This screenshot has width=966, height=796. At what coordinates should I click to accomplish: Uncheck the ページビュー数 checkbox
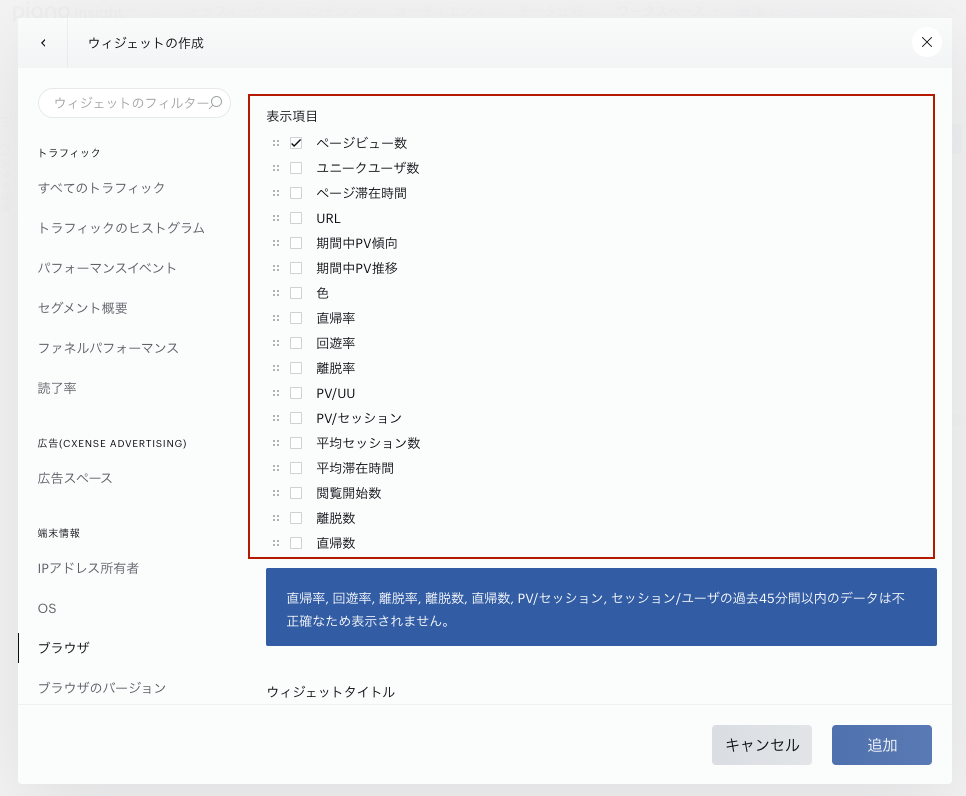point(296,143)
